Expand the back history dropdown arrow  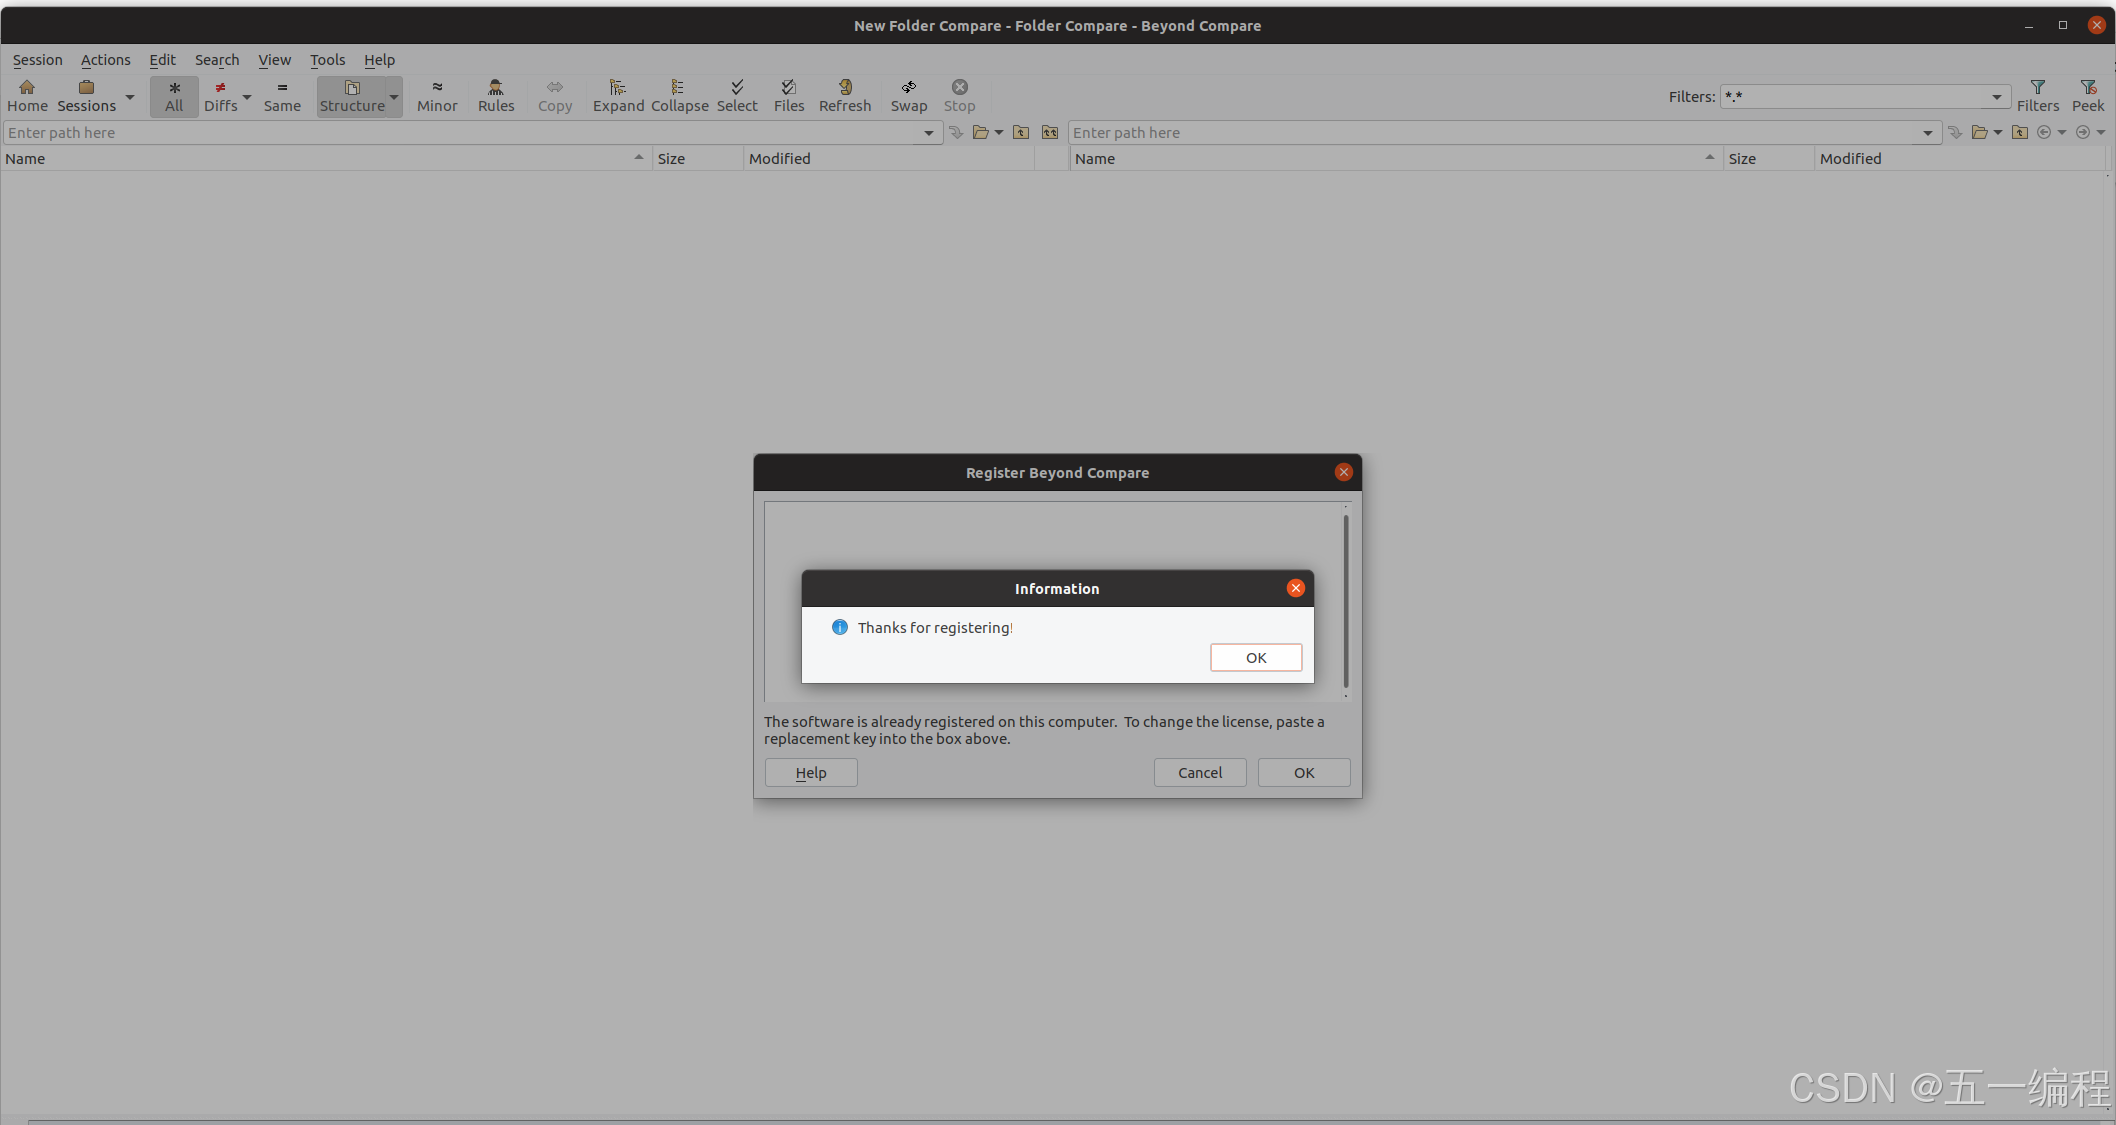[x=2062, y=133]
